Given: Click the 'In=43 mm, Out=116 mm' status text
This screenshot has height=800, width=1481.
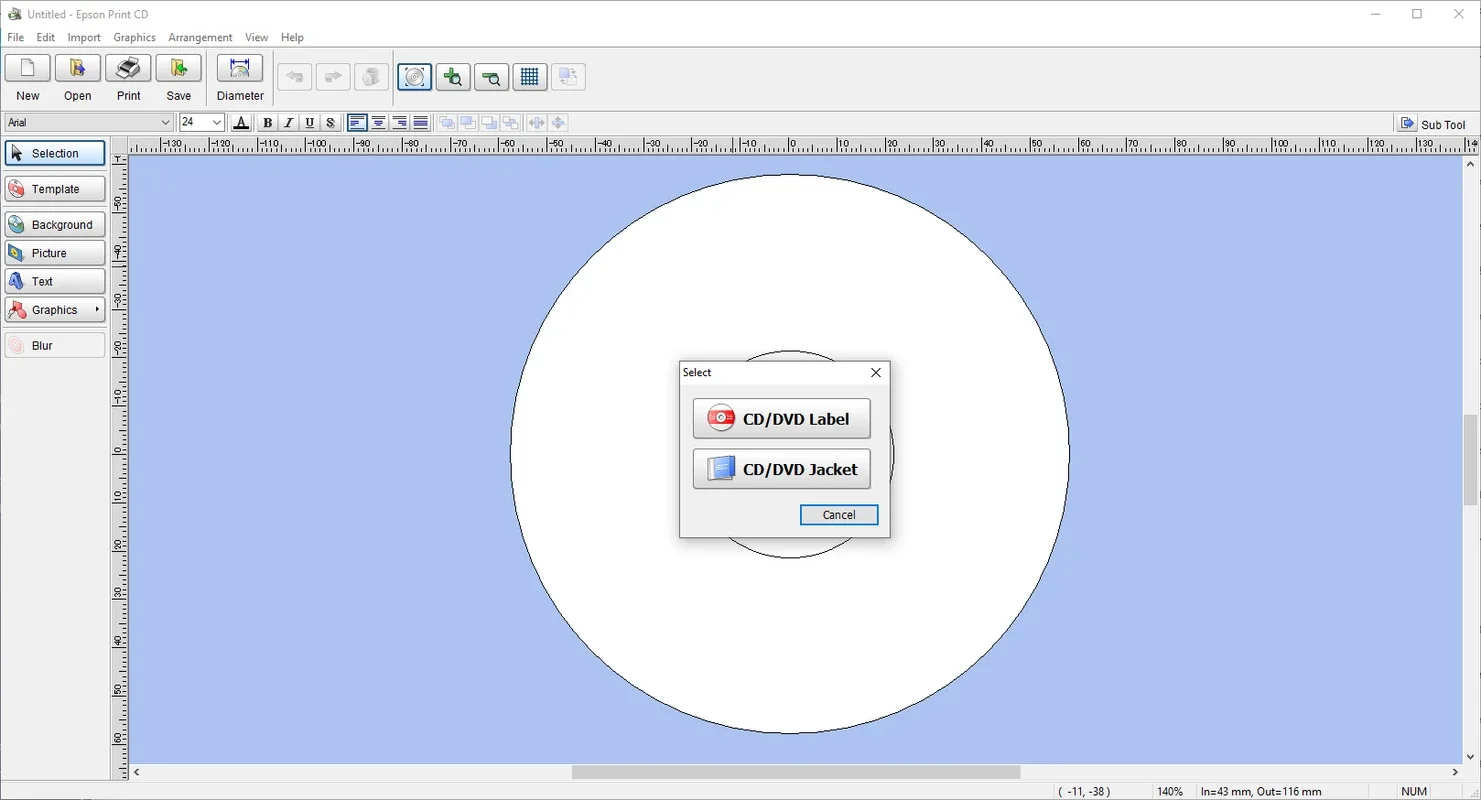Looking at the screenshot, I should coord(1261,792).
